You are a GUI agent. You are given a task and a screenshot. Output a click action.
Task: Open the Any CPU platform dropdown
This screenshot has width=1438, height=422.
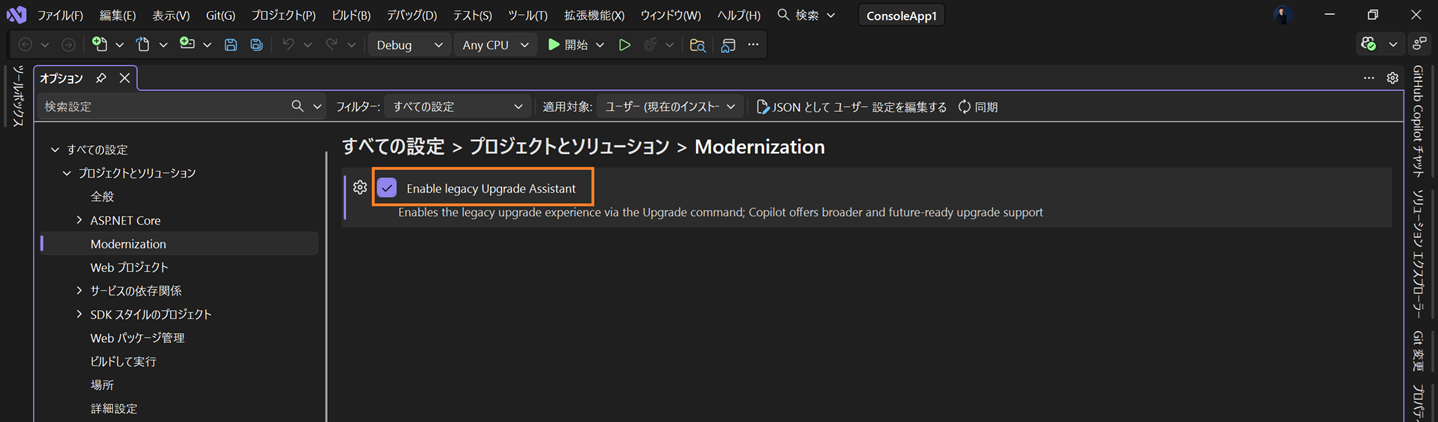click(x=495, y=45)
